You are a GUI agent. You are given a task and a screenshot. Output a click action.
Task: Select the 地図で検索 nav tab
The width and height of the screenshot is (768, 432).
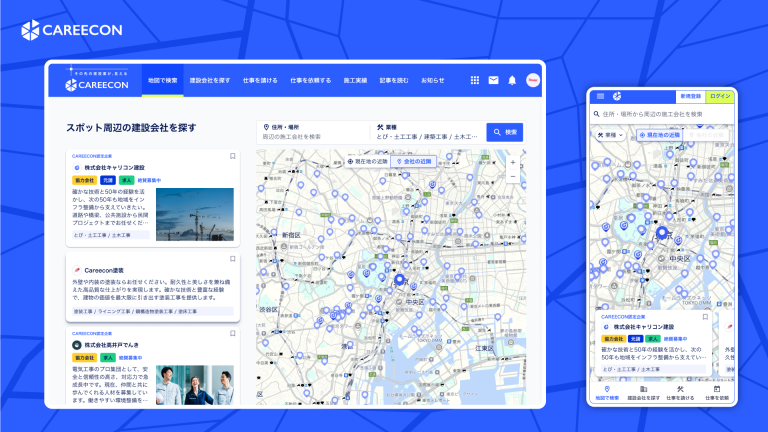[163, 80]
